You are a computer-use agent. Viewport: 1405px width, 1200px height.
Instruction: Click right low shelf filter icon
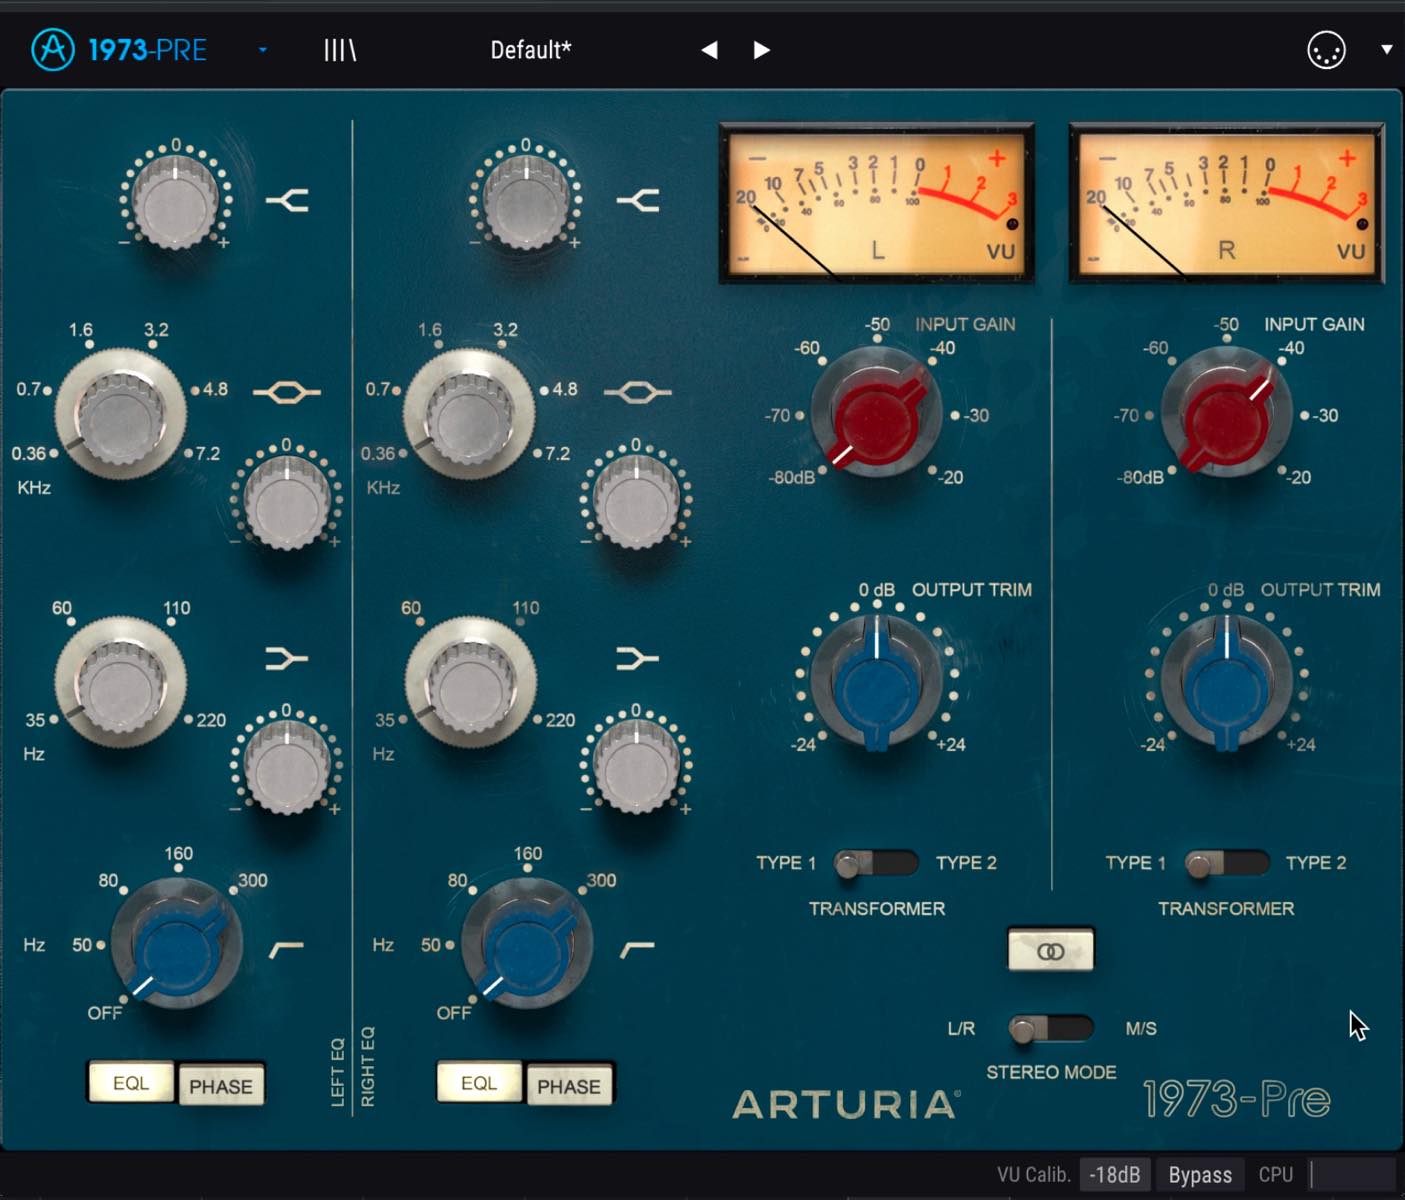[x=637, y=659]
